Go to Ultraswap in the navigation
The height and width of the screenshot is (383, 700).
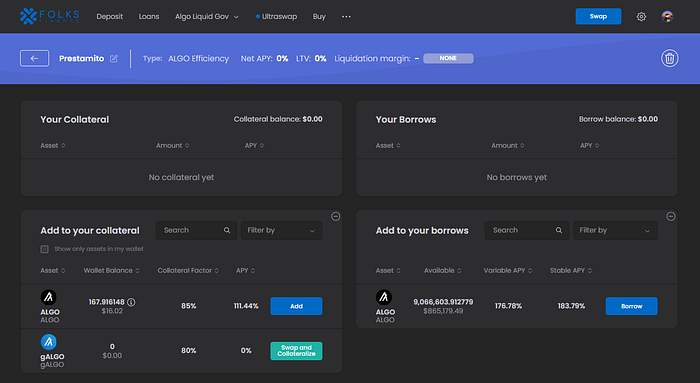click(276, 17)
